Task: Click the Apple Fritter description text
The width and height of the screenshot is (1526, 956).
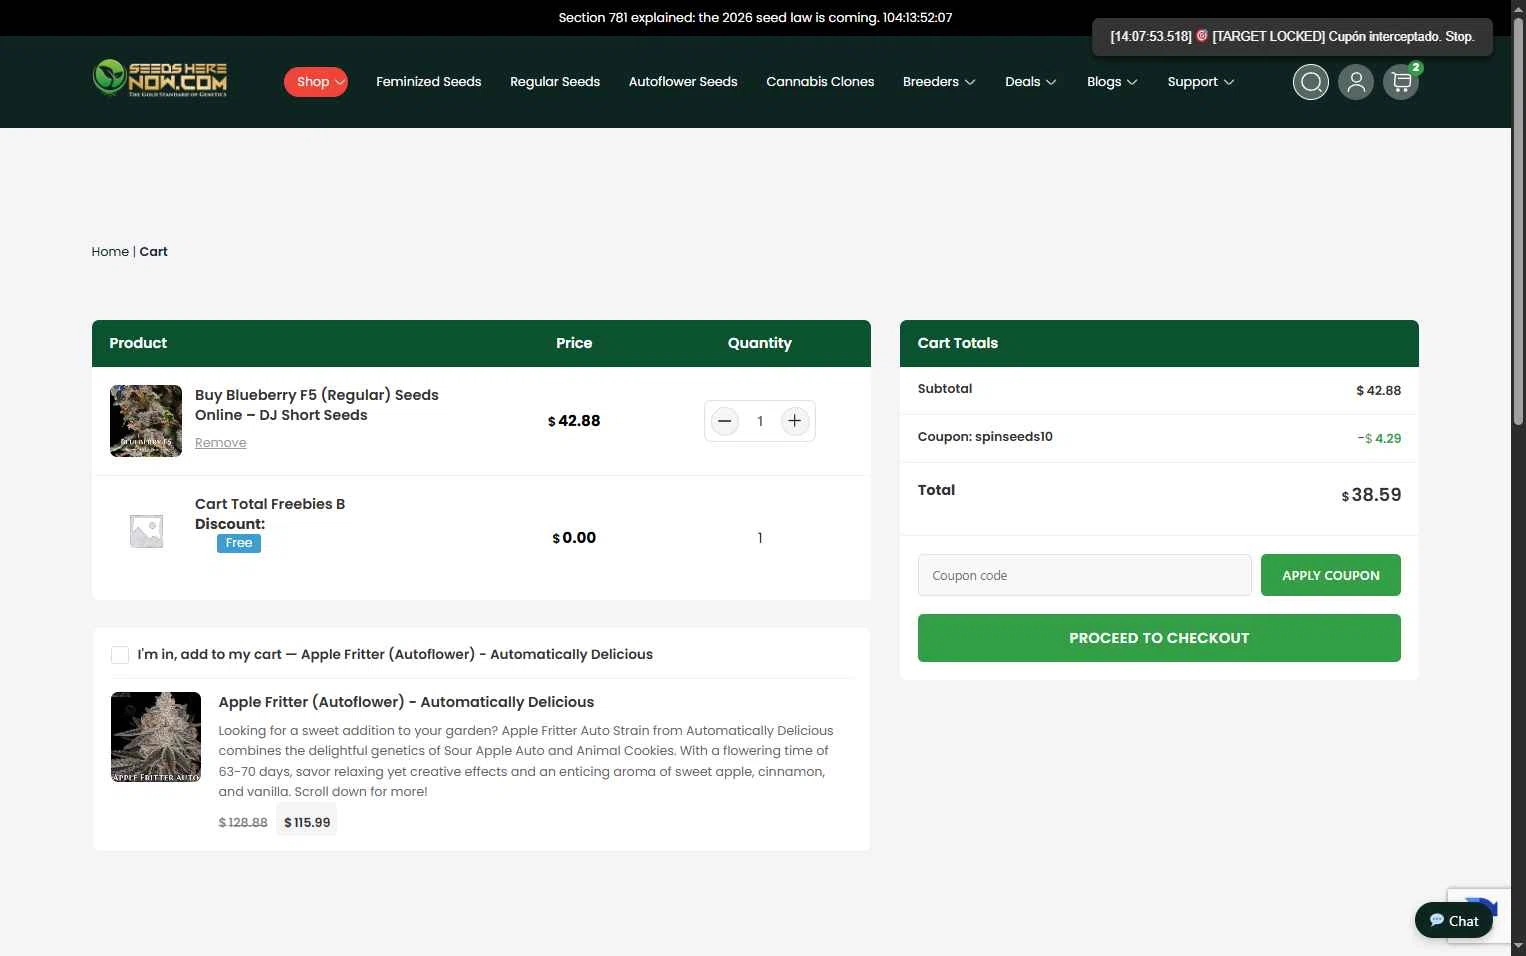Action: (x=526, y=761)
